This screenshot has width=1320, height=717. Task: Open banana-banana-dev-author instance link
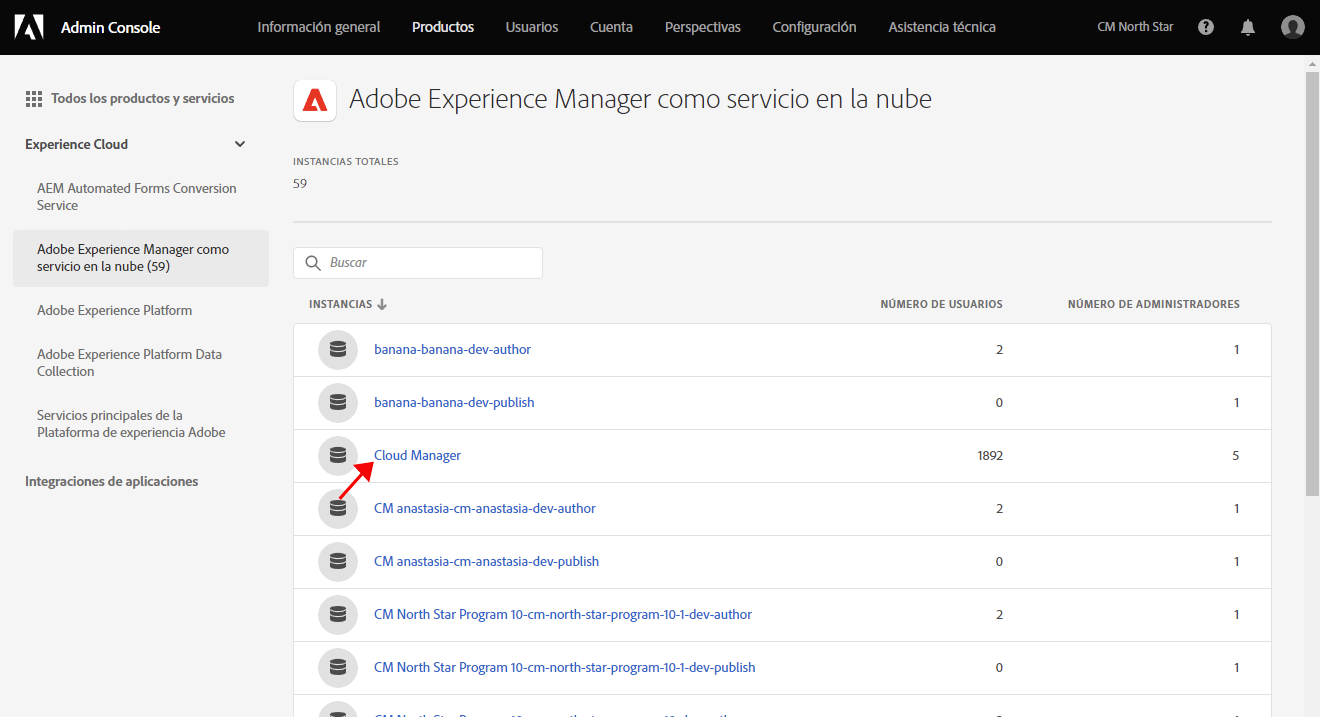click(452, 350)
